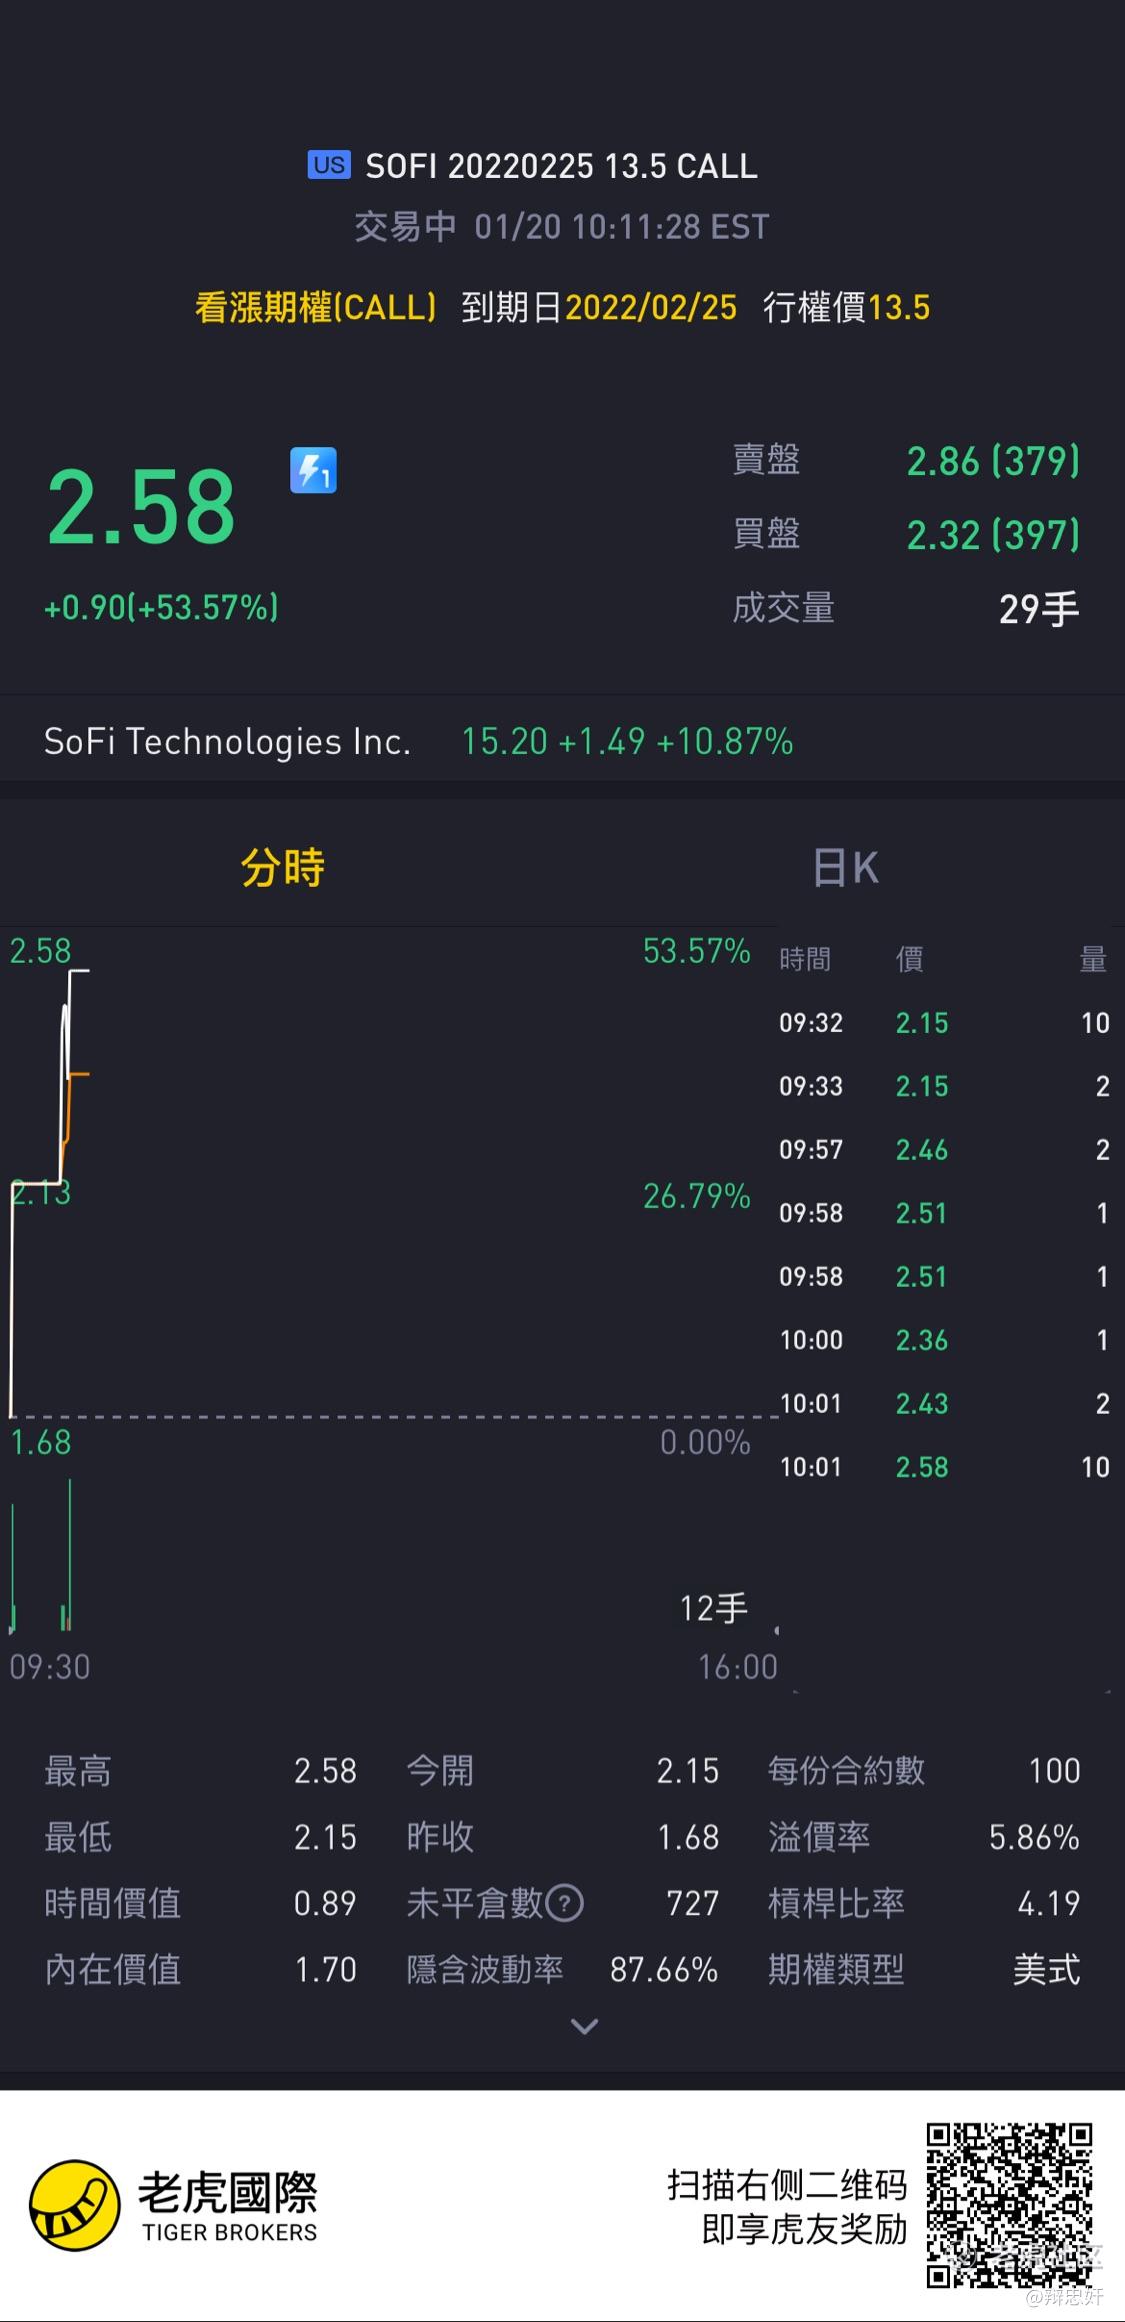This screenshot has height=2322, width=1125.
Task: Select the 分時 chart tab
Action: click(x=282, y=867)
